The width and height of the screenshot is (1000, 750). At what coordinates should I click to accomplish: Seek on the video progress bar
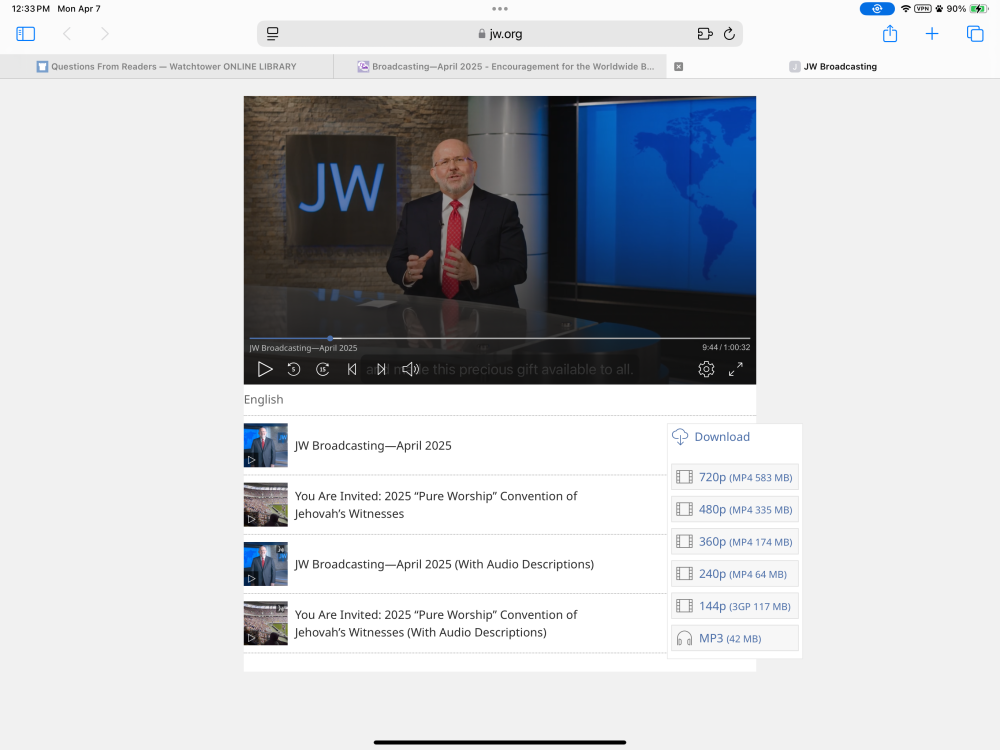[x=500, y=338]
